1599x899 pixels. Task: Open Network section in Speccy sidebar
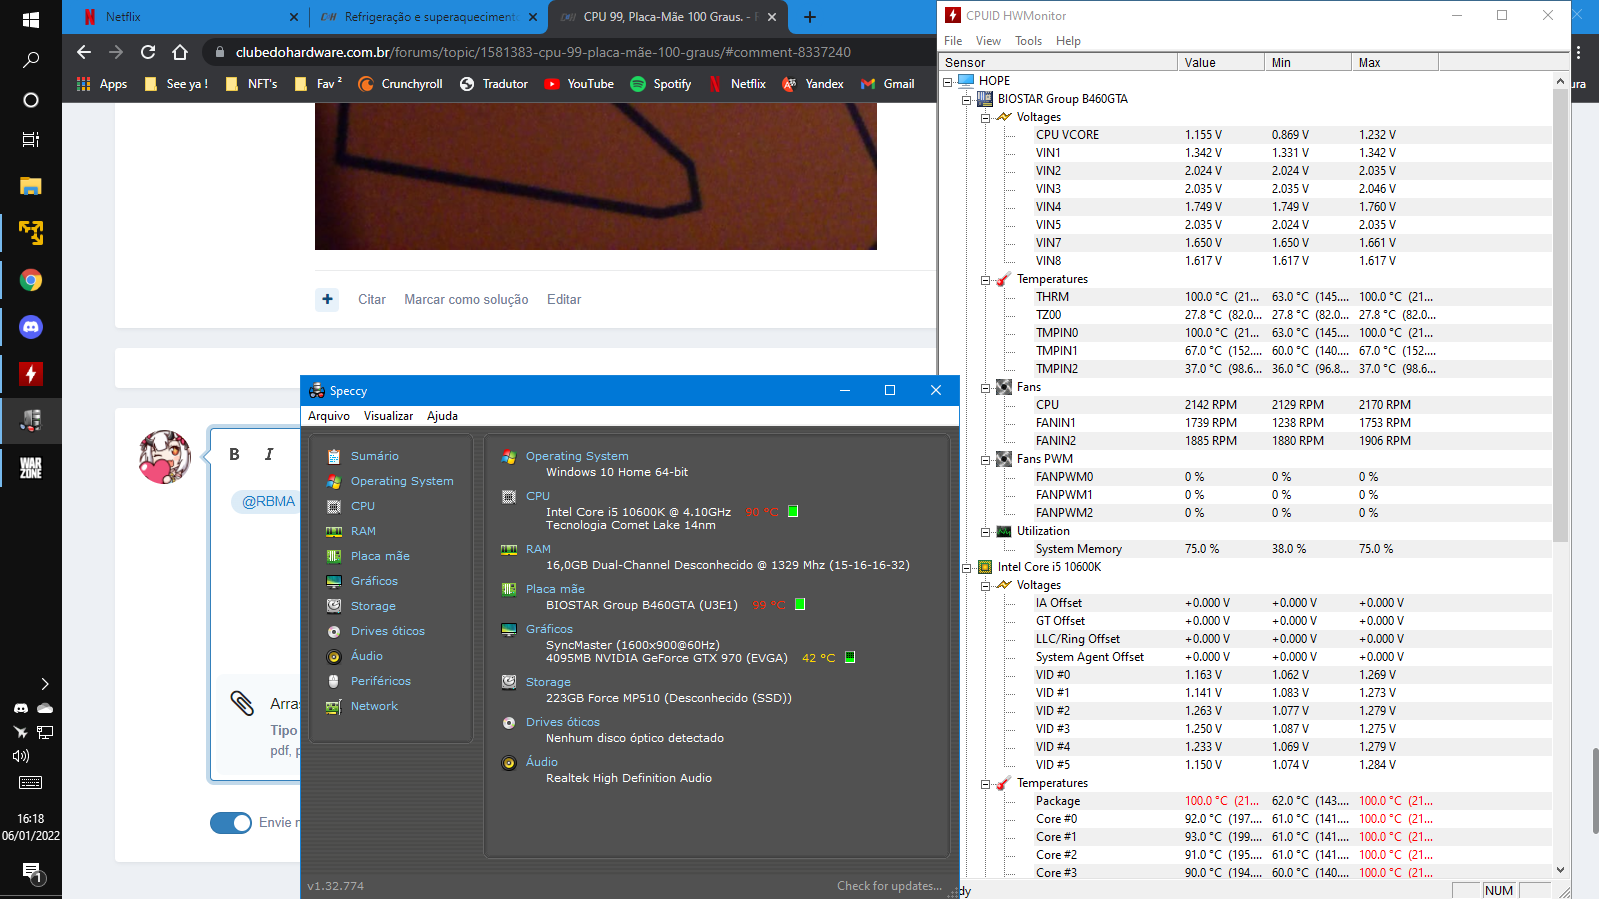pos(374,706)
